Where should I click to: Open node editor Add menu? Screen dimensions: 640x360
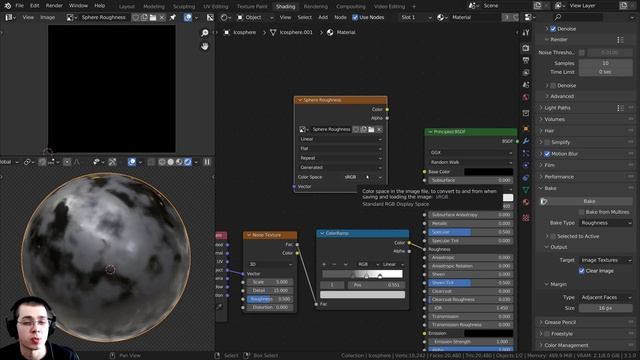[323, 18]
